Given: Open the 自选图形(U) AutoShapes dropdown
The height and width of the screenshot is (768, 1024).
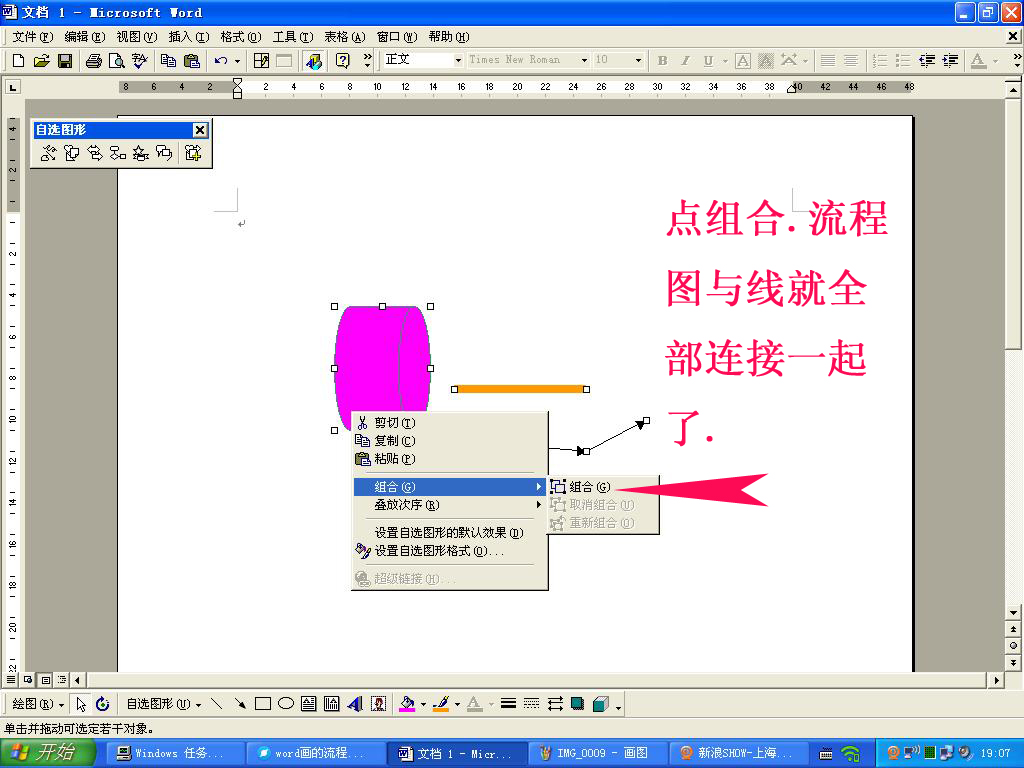Looking at the screenshot, I should point(163,704).
